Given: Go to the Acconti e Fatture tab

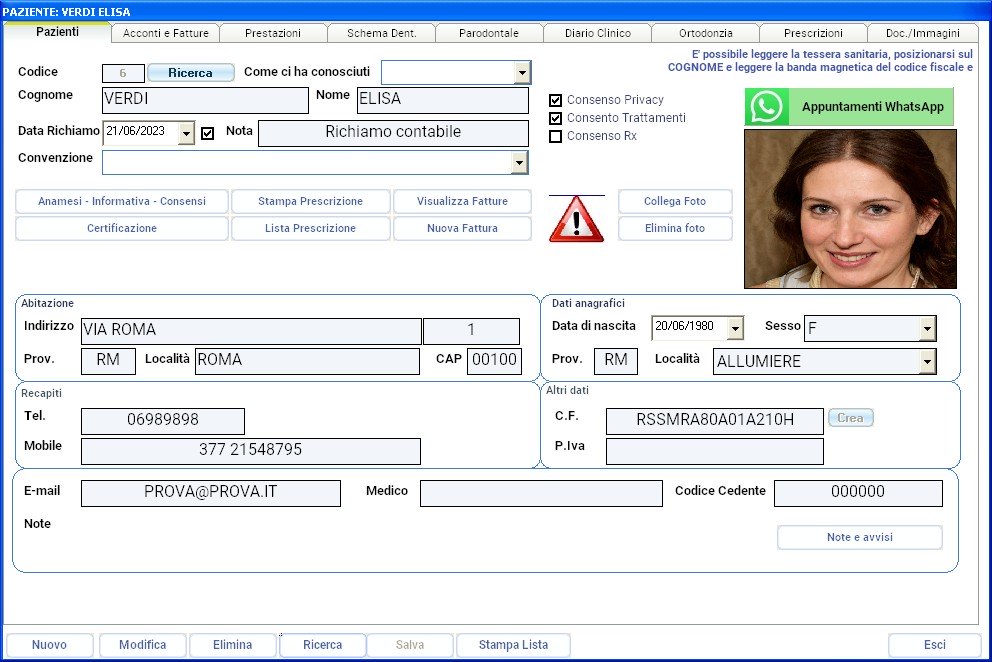Looking at the screenshot, I should click(x=164, y=32).
